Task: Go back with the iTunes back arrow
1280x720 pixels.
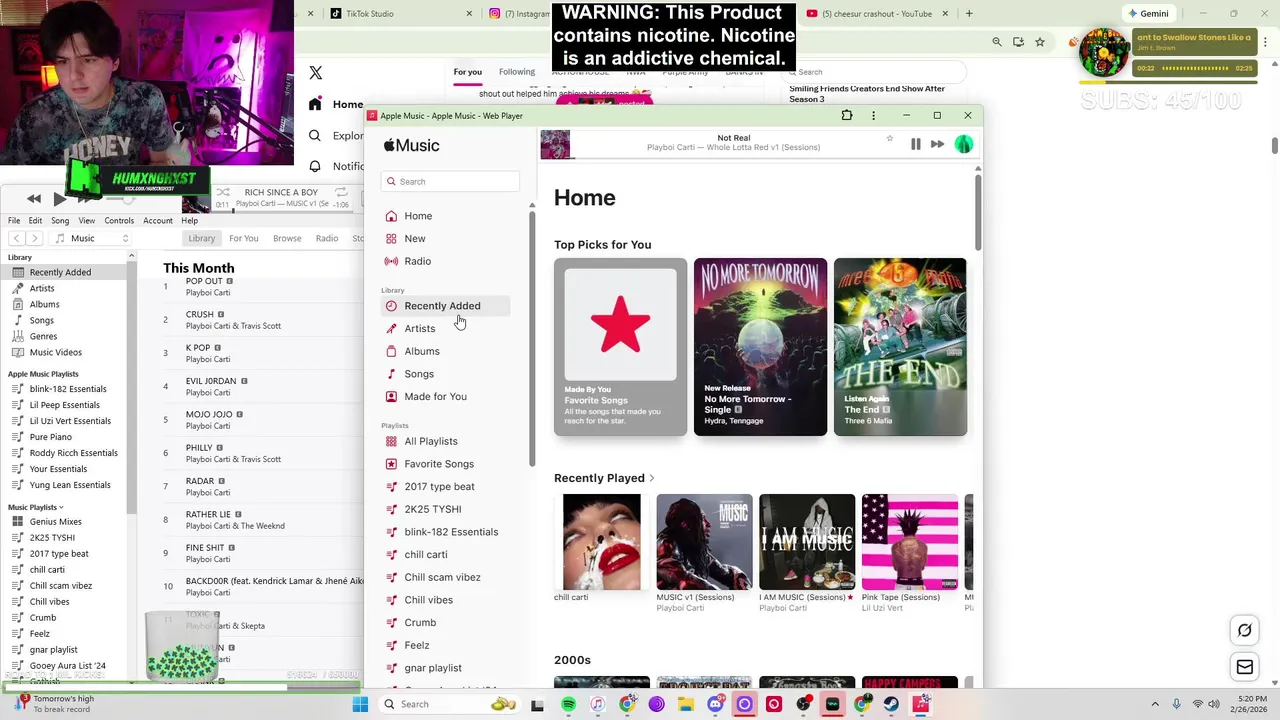Action: [x=17, y=238]
